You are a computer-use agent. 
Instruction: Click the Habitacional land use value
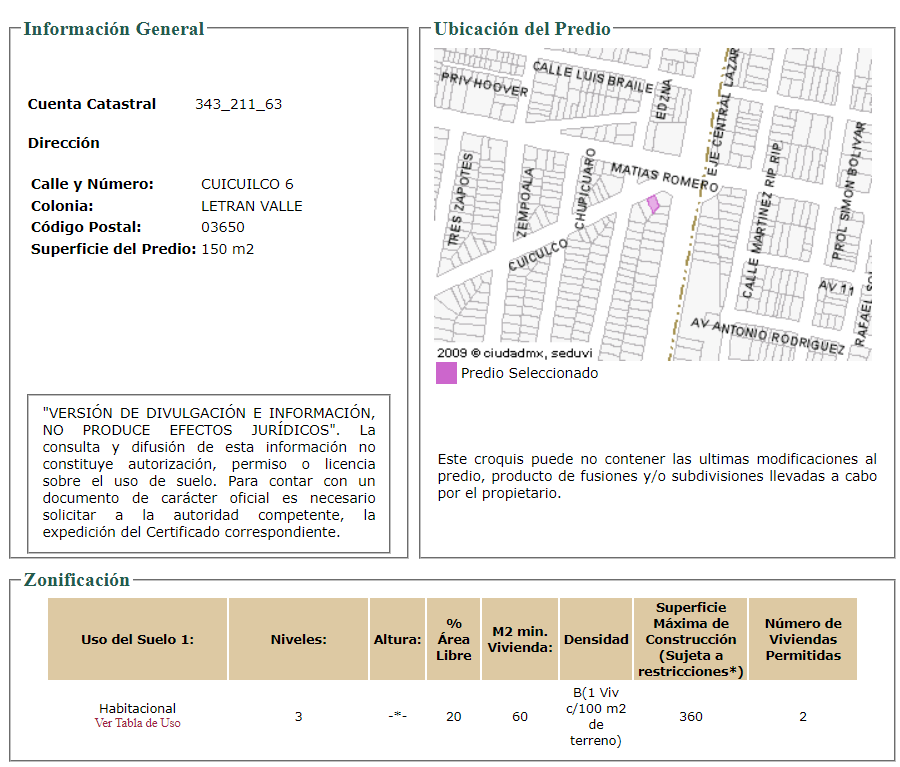[x=138, y=708]
